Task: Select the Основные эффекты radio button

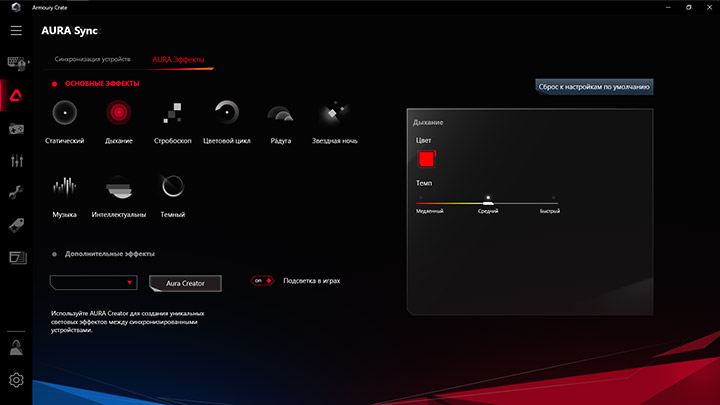Action: pyautogui.click(x=54, y=84)
